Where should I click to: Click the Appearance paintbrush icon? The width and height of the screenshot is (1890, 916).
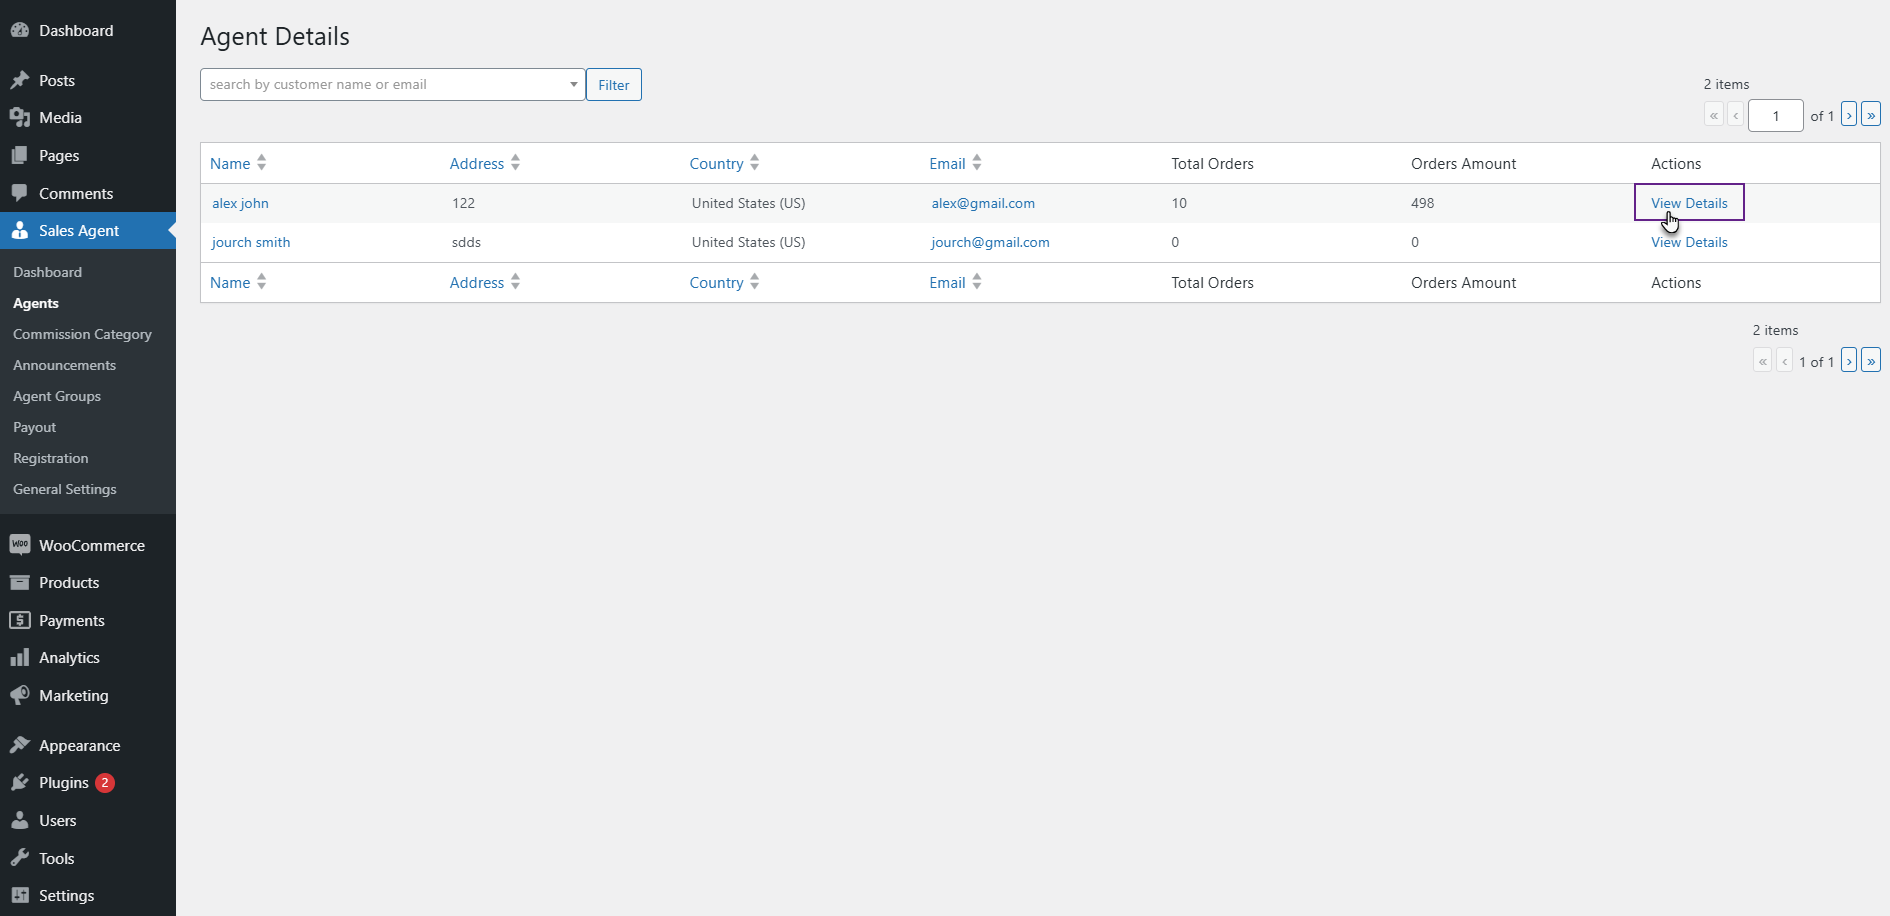pos(20,745)
